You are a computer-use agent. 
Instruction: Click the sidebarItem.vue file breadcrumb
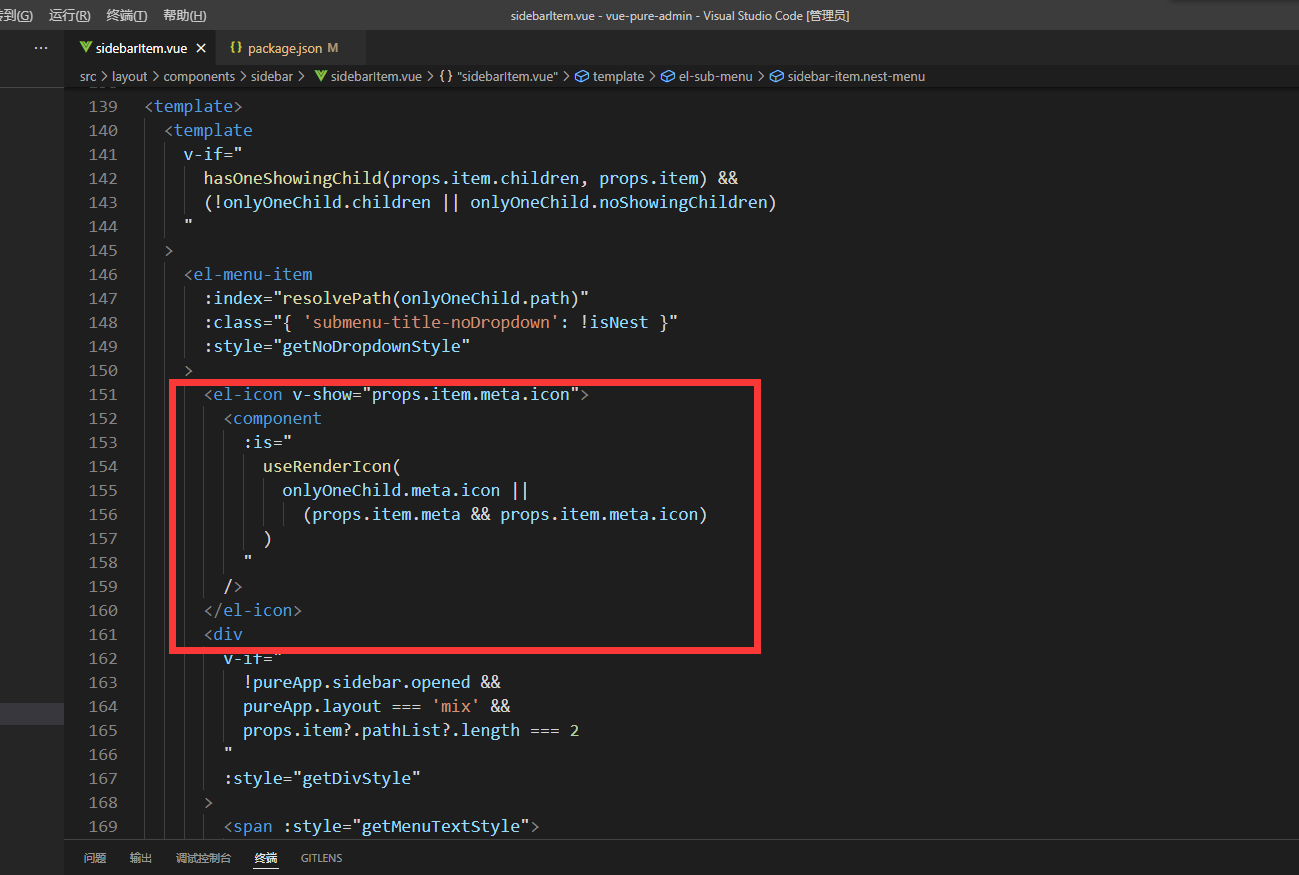[x=376, y=76]
